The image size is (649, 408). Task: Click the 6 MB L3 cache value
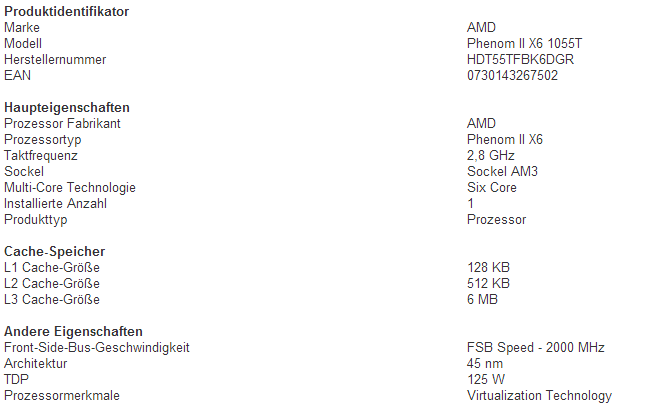coord(482,300)
